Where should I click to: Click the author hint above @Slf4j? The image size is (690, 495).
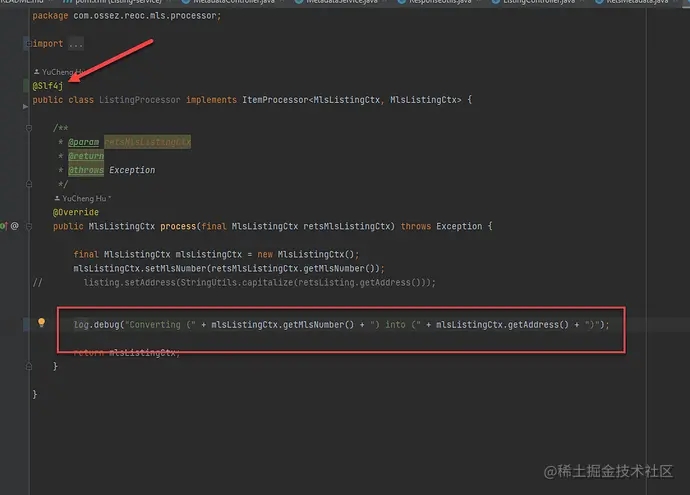[x=59, y=72]
